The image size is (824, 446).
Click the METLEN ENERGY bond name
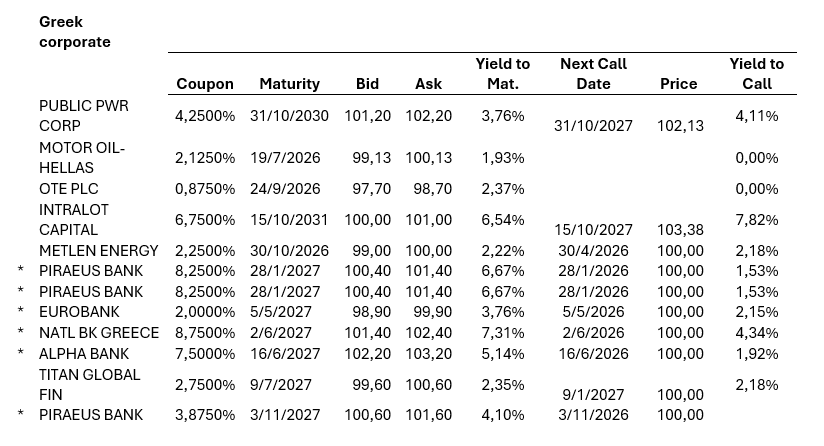99,251
